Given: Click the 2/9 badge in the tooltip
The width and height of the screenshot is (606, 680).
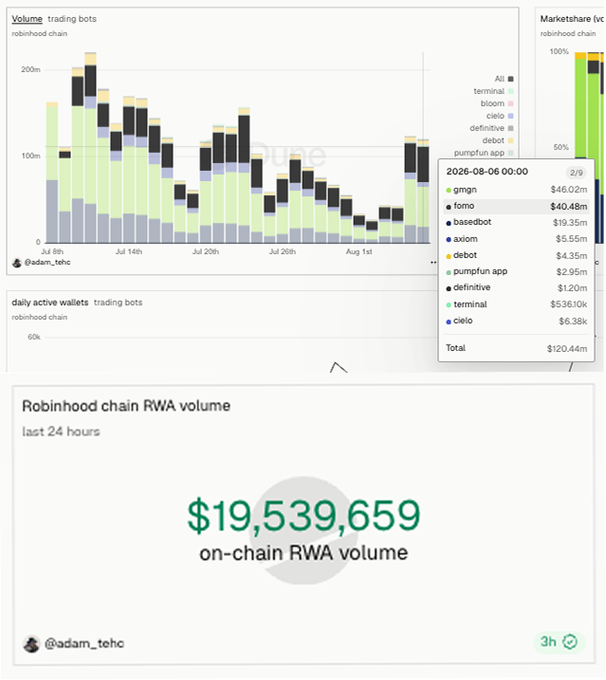Looking at the screenshot, I should click(x=576, y=173).
